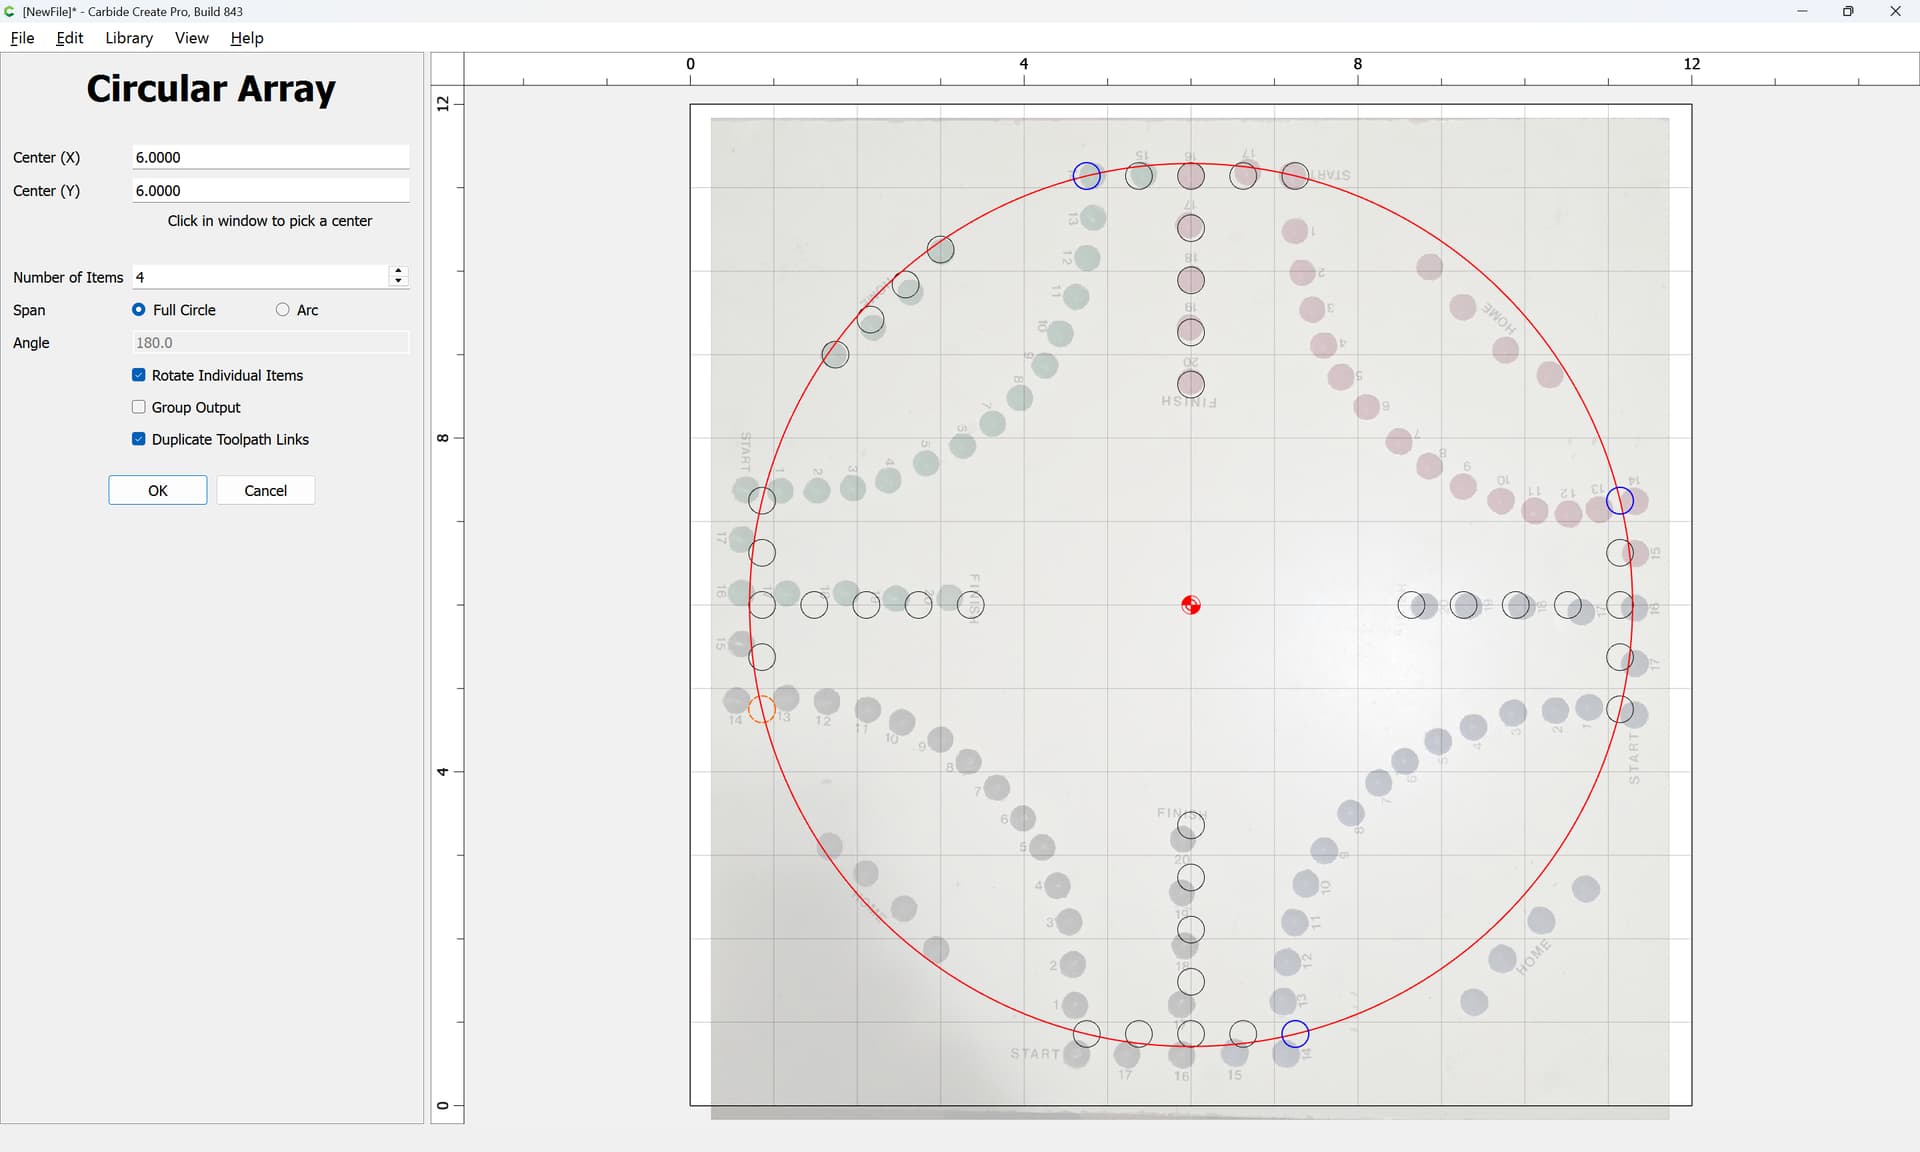Viewport: 1920px width, 1152px height.
Task: Open the Library menu
Action: click(129, 38)
